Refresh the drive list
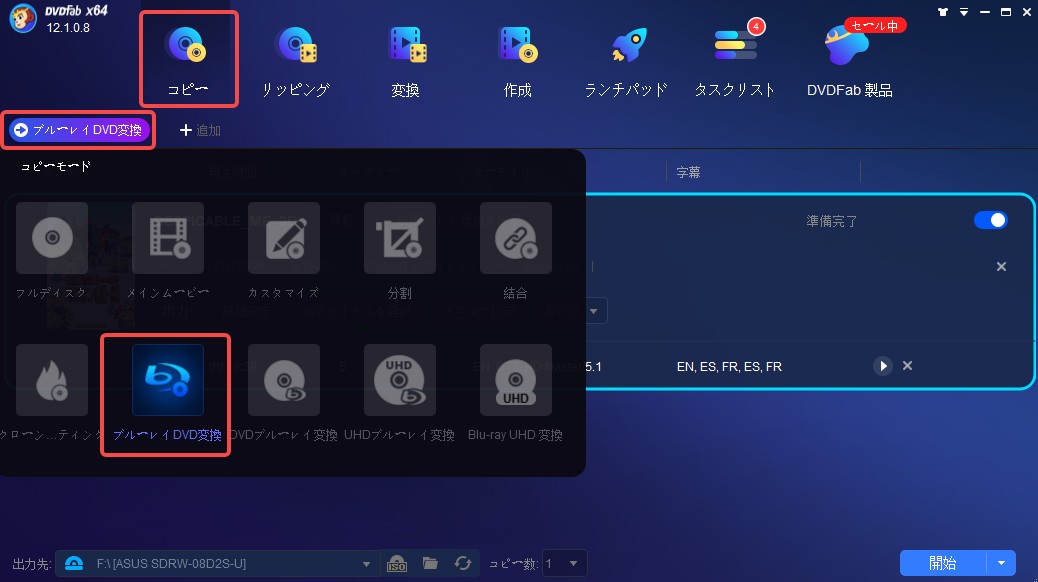 462,563
